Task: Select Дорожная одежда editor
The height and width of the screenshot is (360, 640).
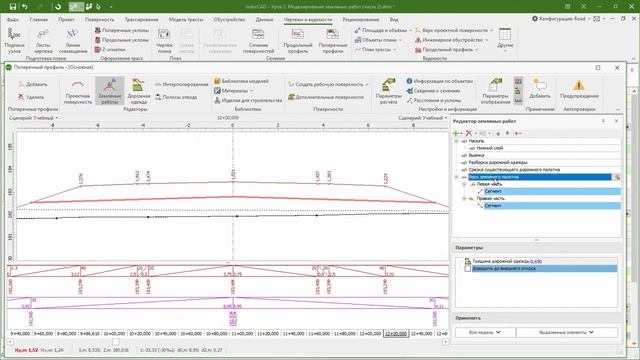Action: tap(139, 91)
